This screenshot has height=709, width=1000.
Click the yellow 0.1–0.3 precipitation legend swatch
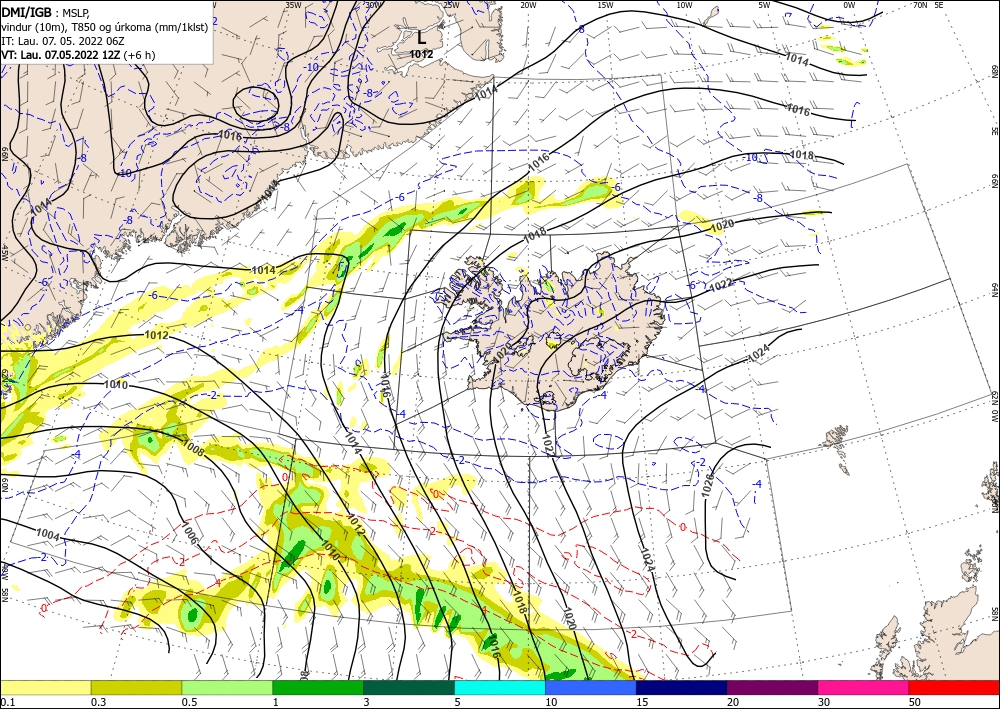click(45, 687)
